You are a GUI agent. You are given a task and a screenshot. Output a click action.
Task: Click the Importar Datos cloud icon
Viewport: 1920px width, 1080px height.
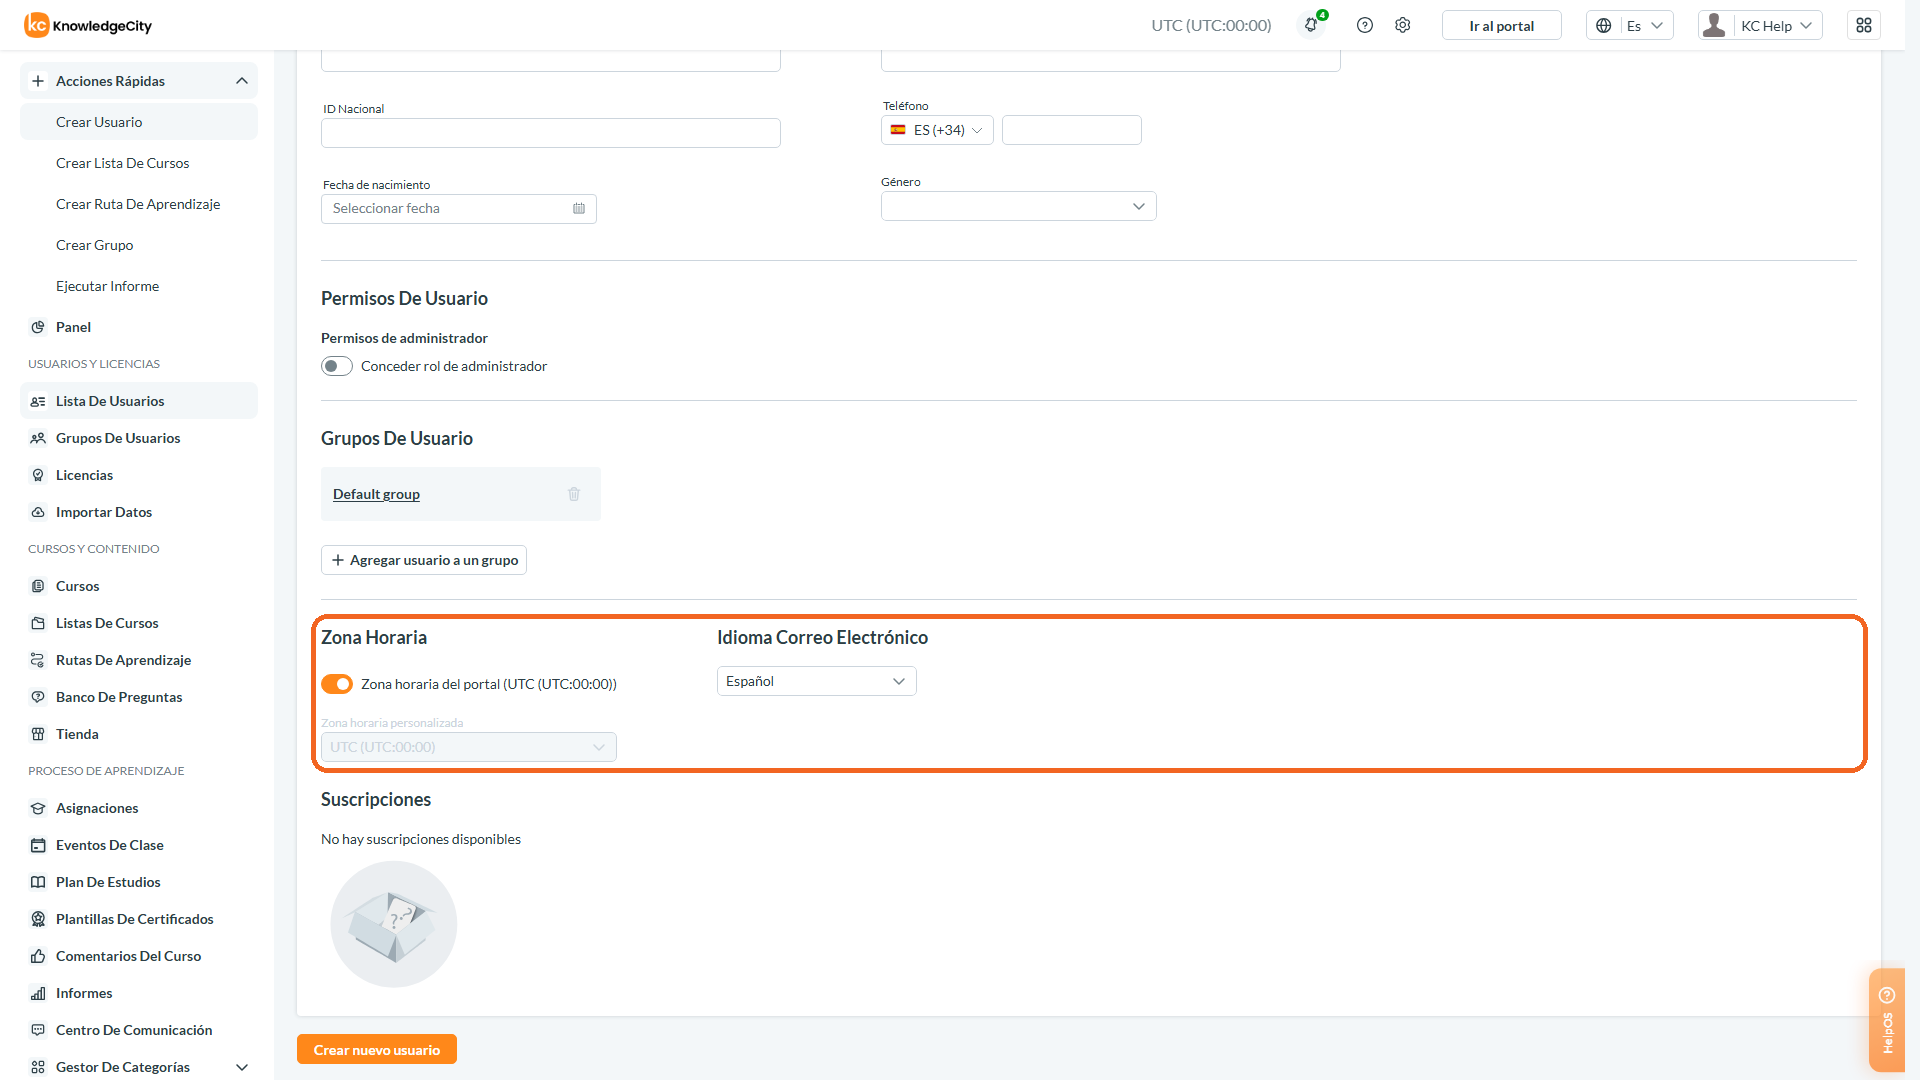38,512
